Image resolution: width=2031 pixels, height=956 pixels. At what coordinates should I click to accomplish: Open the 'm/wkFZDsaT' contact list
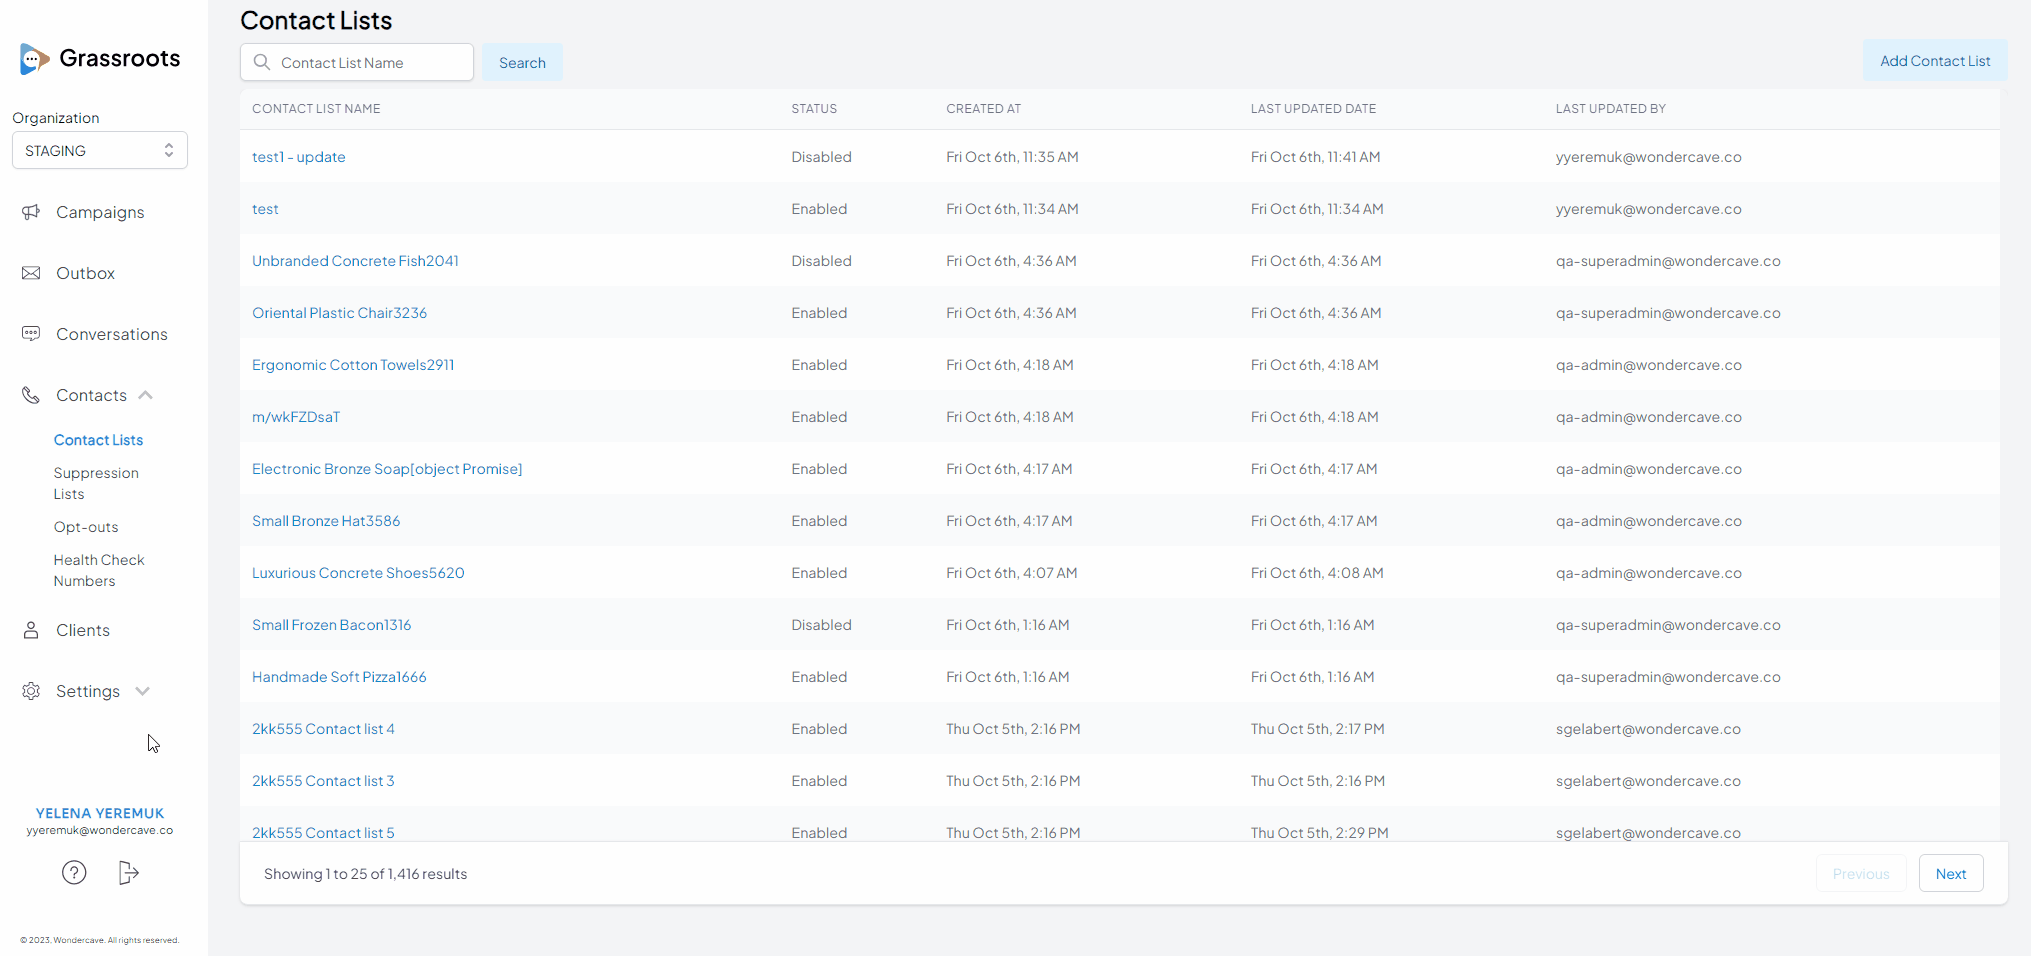(x=296, y=417)
